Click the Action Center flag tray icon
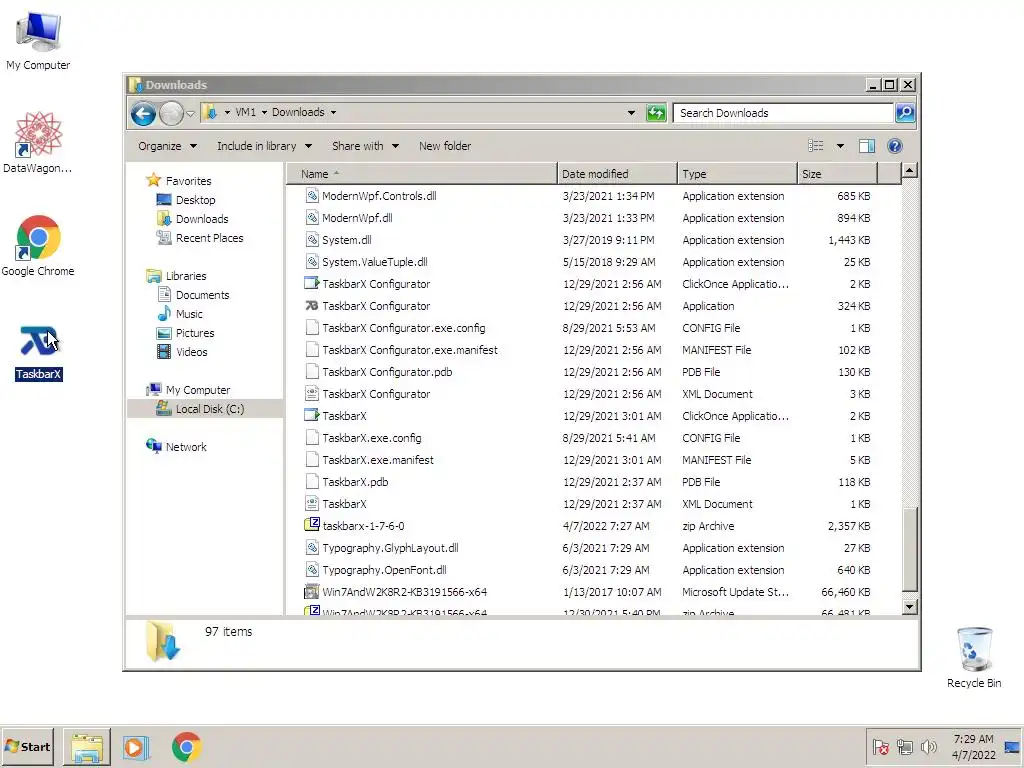The image size is (1024, 768). 880,747
